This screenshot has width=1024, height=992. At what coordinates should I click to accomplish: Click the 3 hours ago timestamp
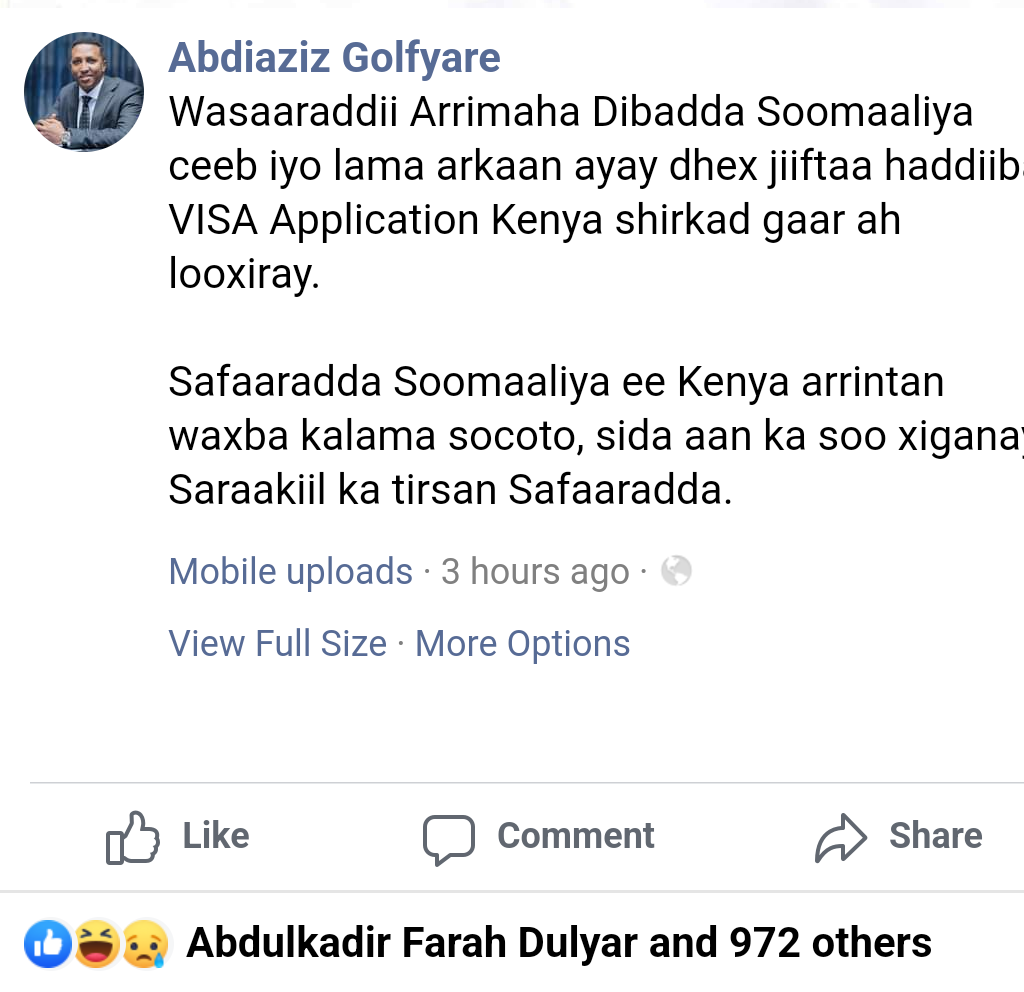pyautogui.click(x=535, y=571)
